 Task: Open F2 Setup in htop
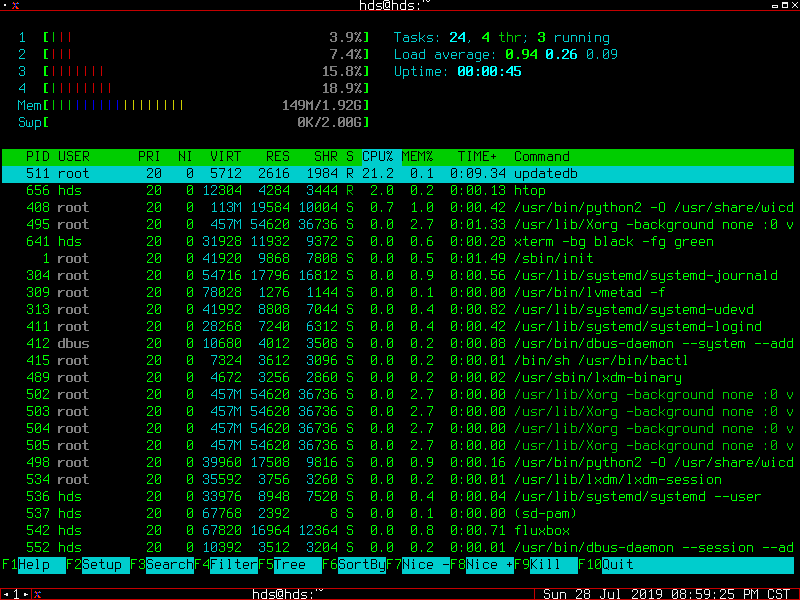[x=98, y=565]
